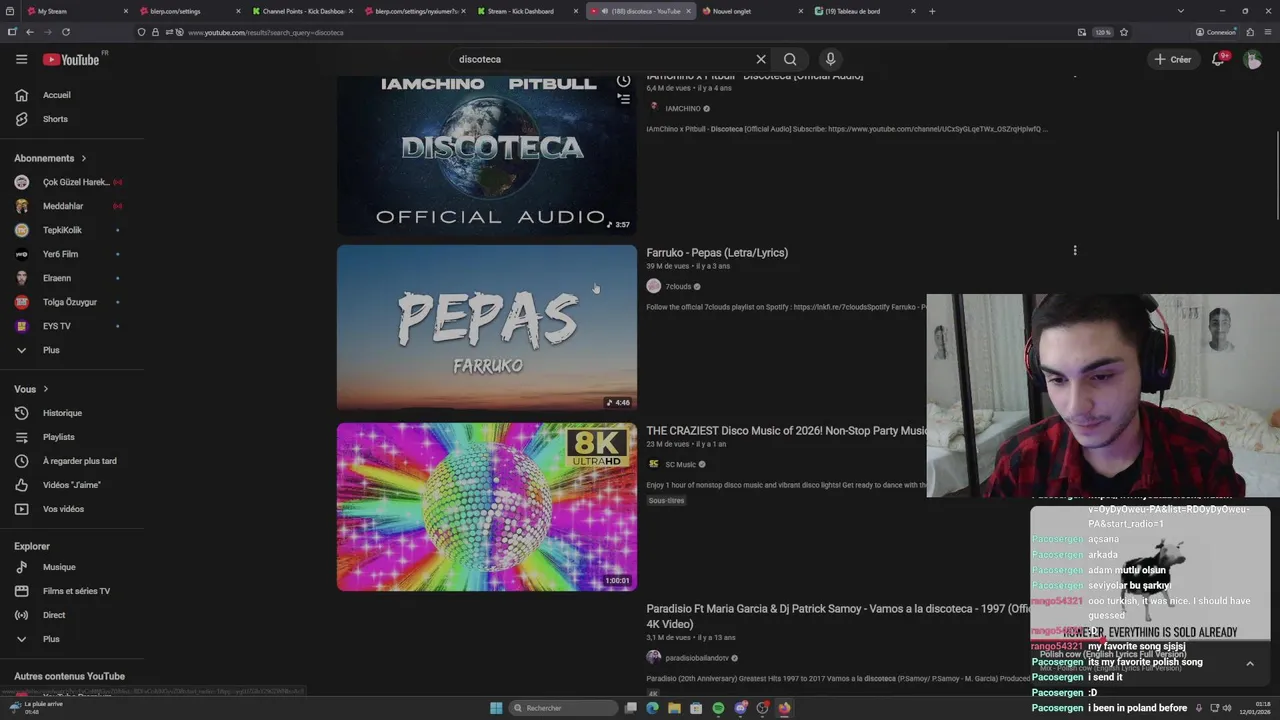Open the IAMCHINO channel link

coord(683,108)
